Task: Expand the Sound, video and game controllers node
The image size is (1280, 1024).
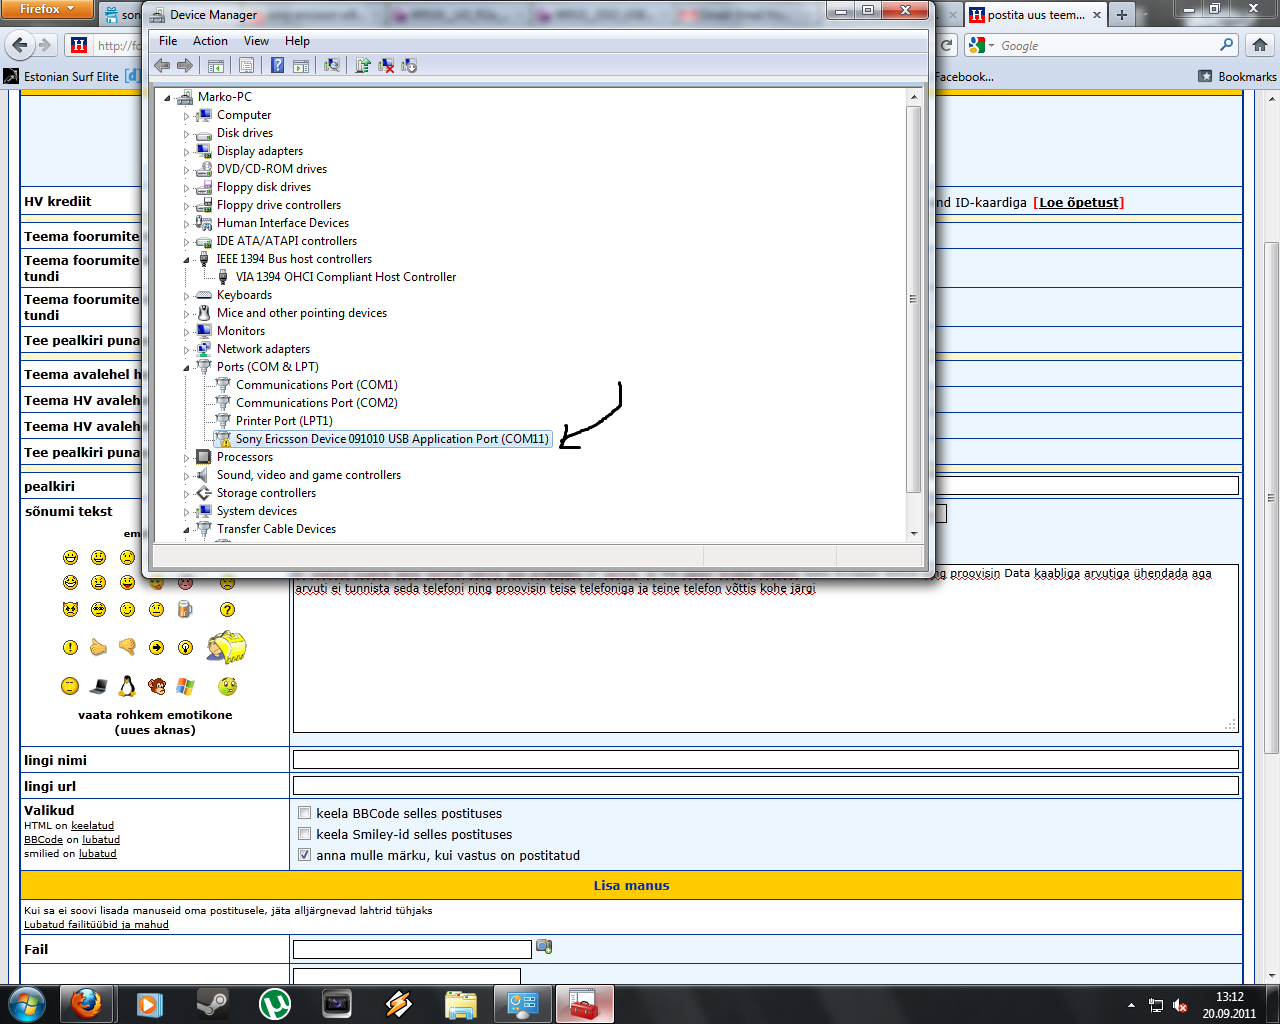Action: point(186,476)
